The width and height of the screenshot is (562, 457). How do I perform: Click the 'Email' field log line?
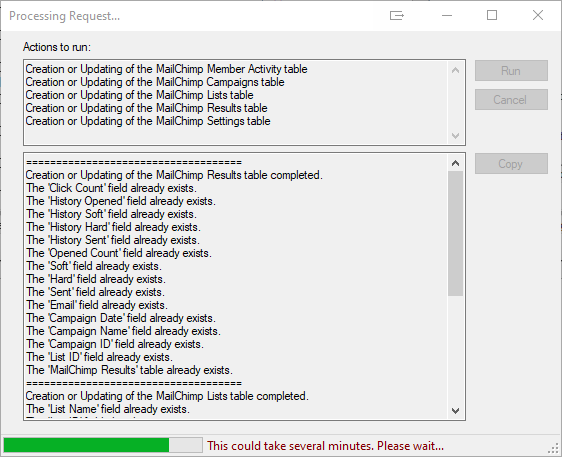point(96,305)
